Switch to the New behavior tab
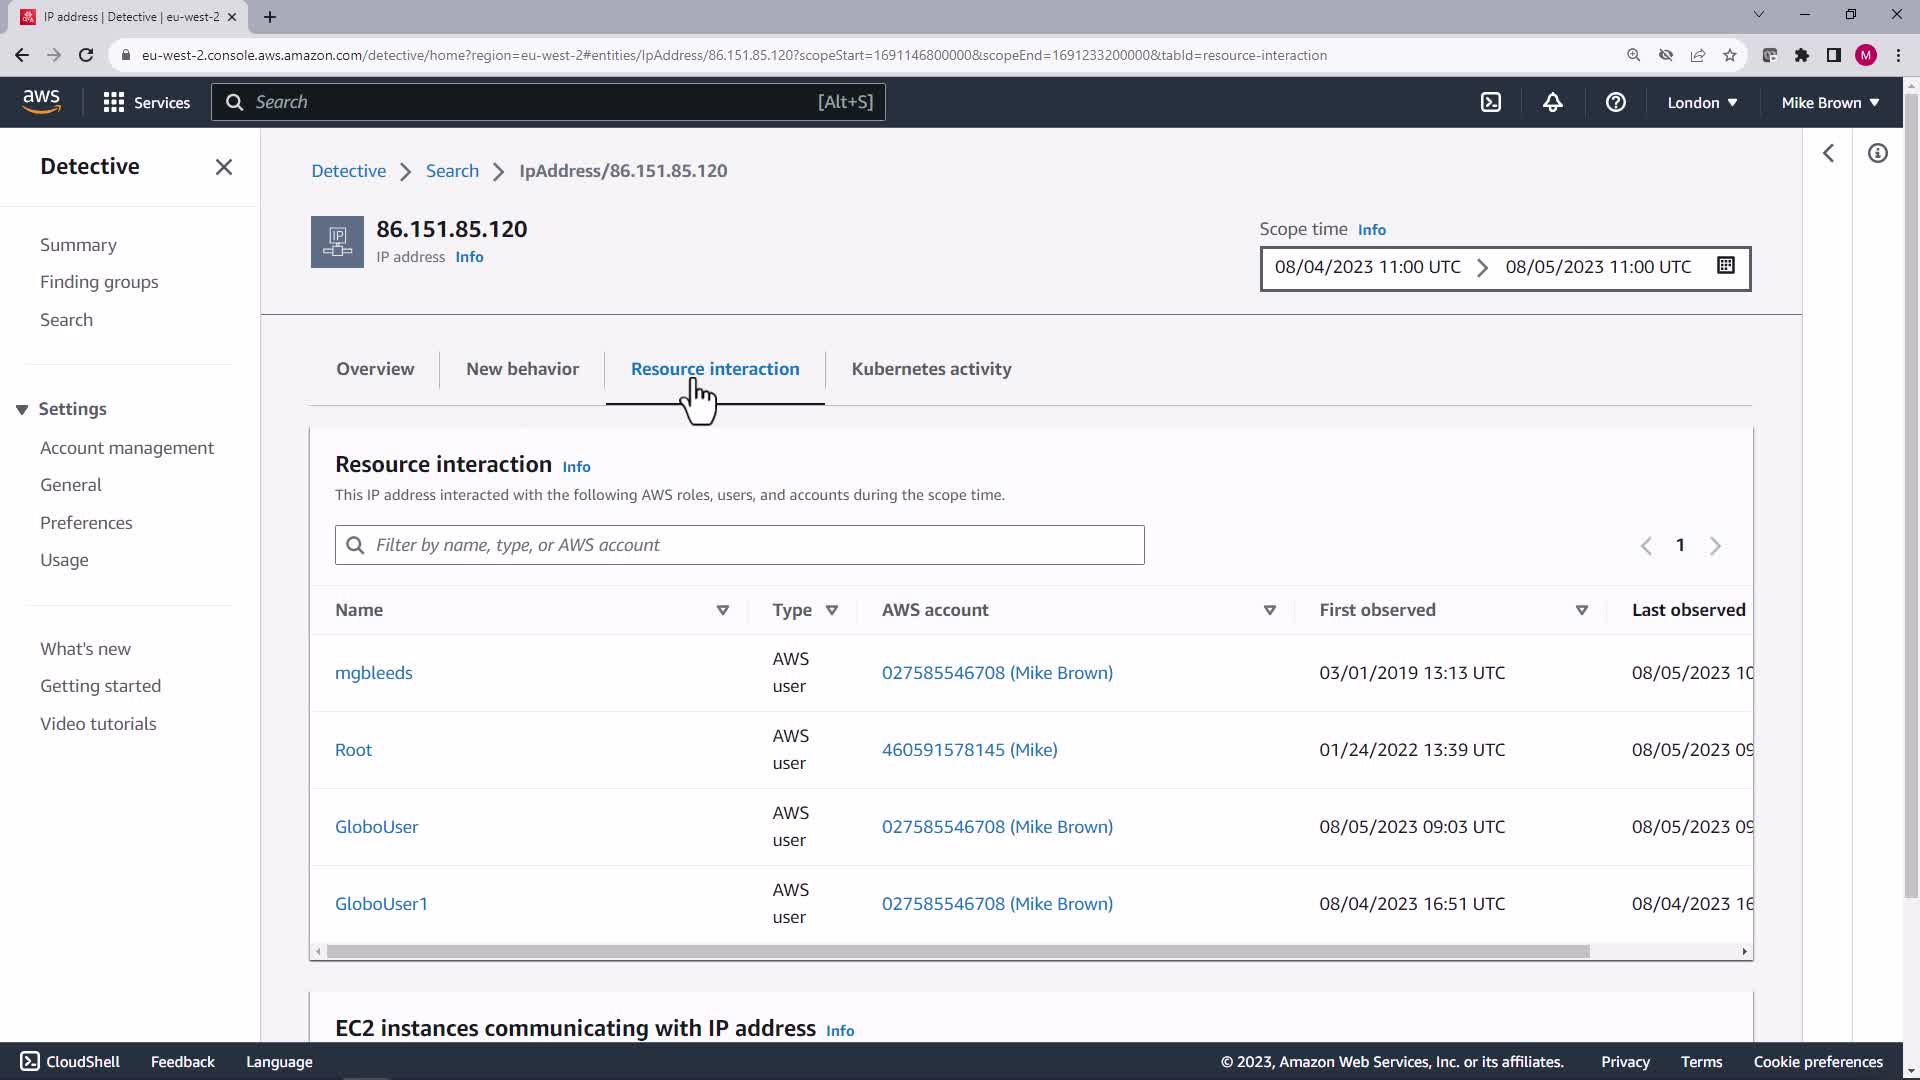 522,369
